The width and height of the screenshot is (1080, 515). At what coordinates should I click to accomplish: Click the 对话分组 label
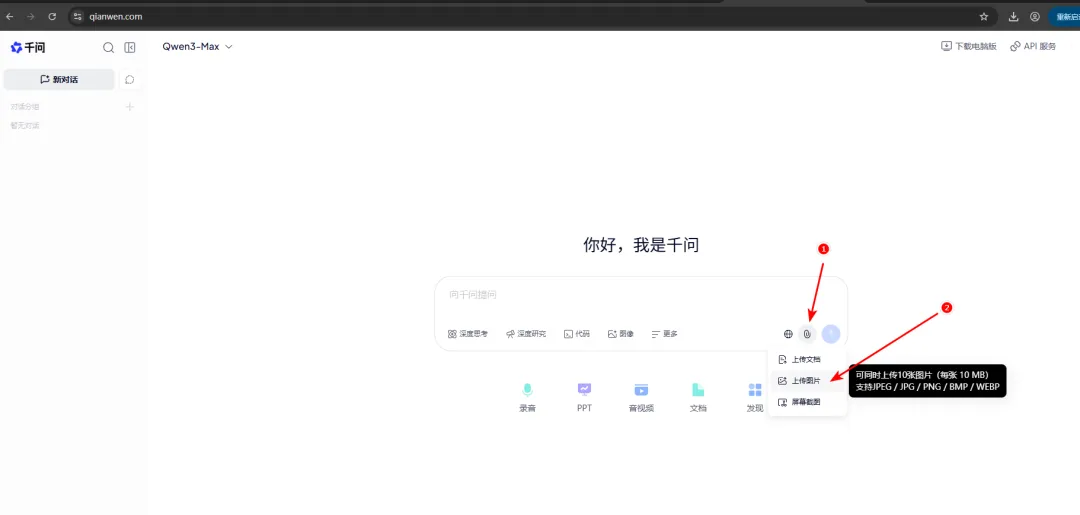pyautogui.click(x=25, y=107)
